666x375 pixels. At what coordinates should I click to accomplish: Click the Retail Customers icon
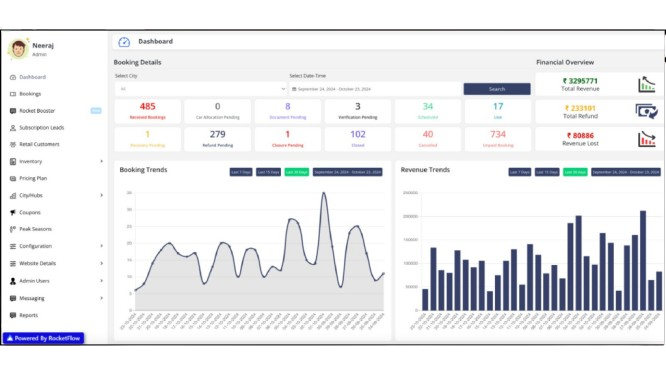click(13, 144)
